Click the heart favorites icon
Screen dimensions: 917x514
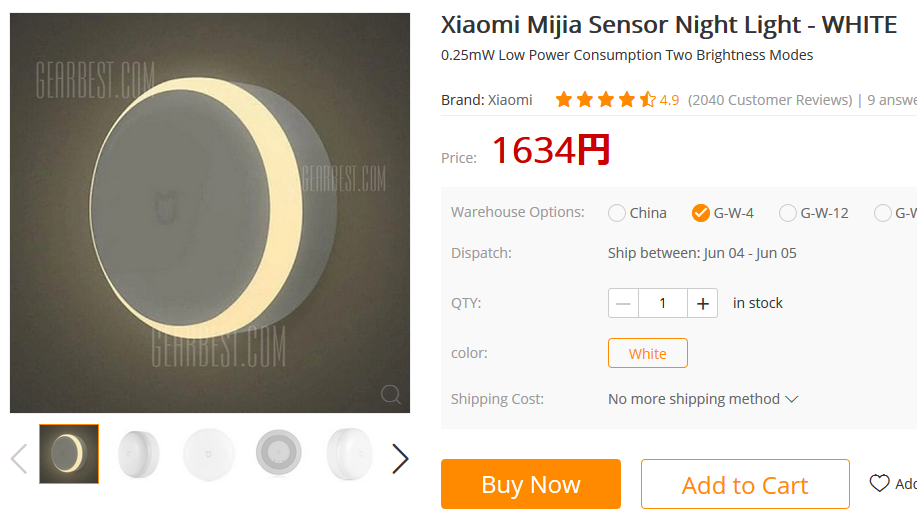tap(879, 484)
